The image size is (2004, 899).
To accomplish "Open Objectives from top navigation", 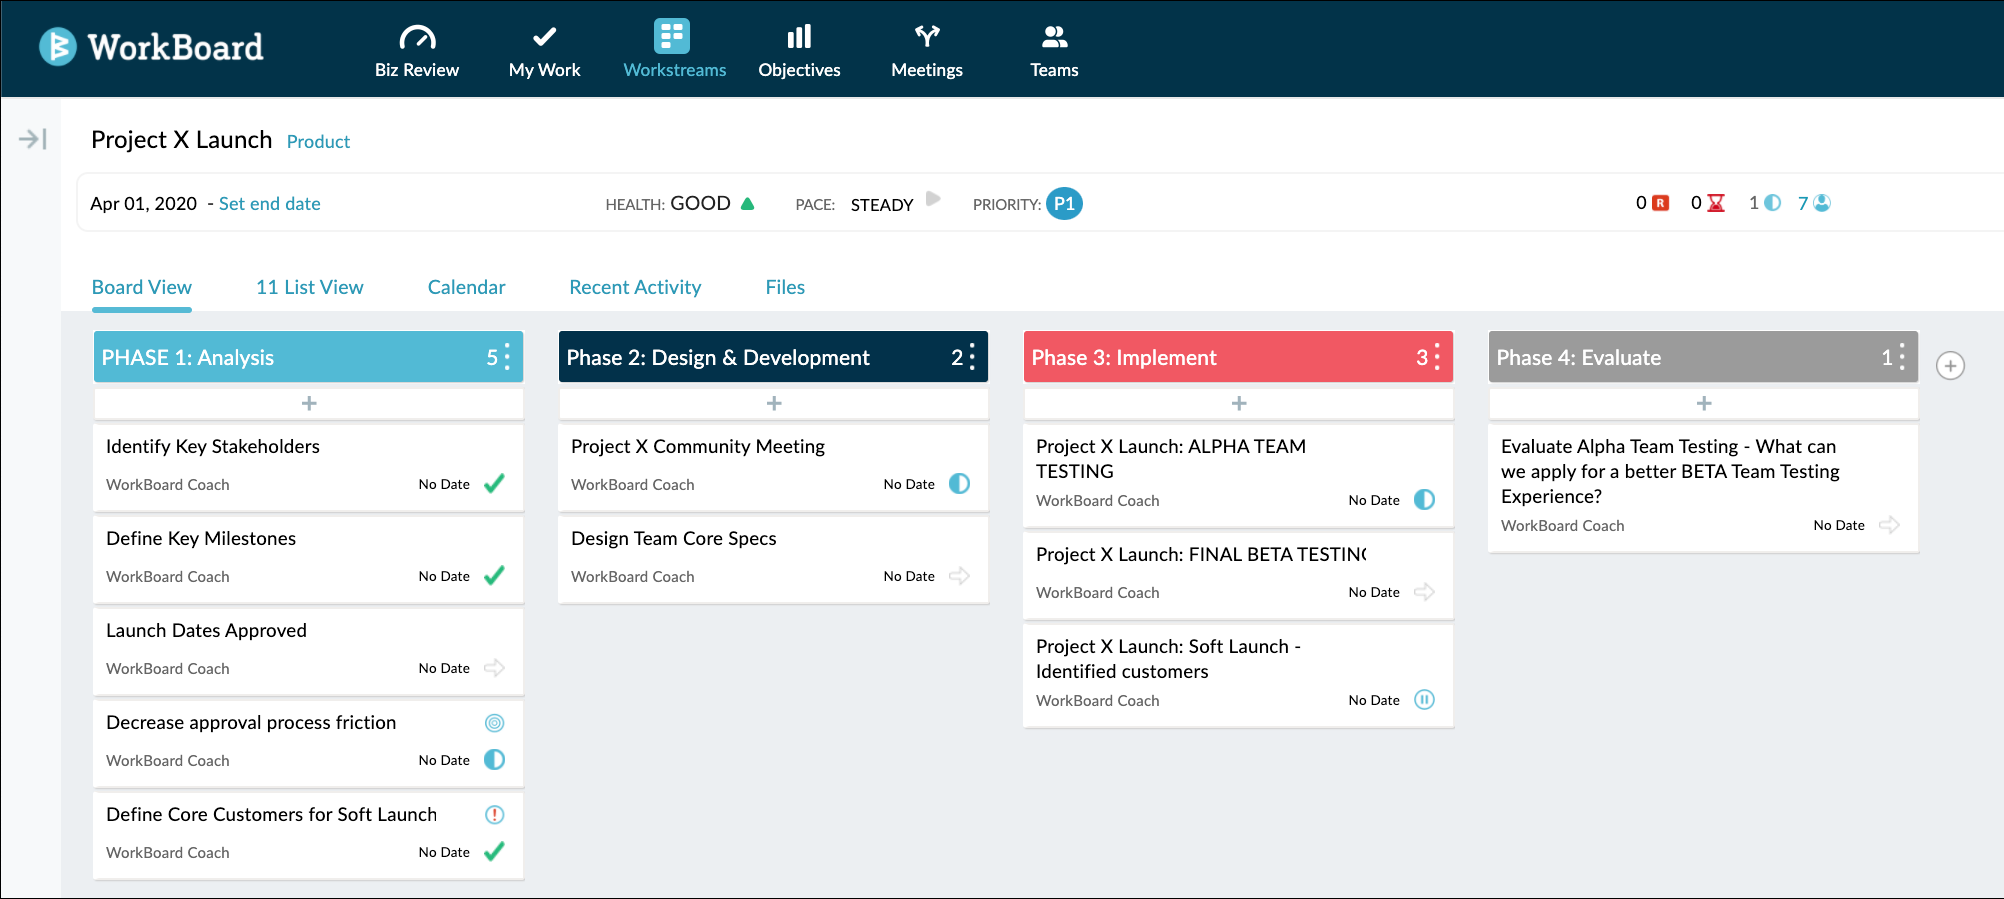I will pyautogui.click(x=799, y=51).
